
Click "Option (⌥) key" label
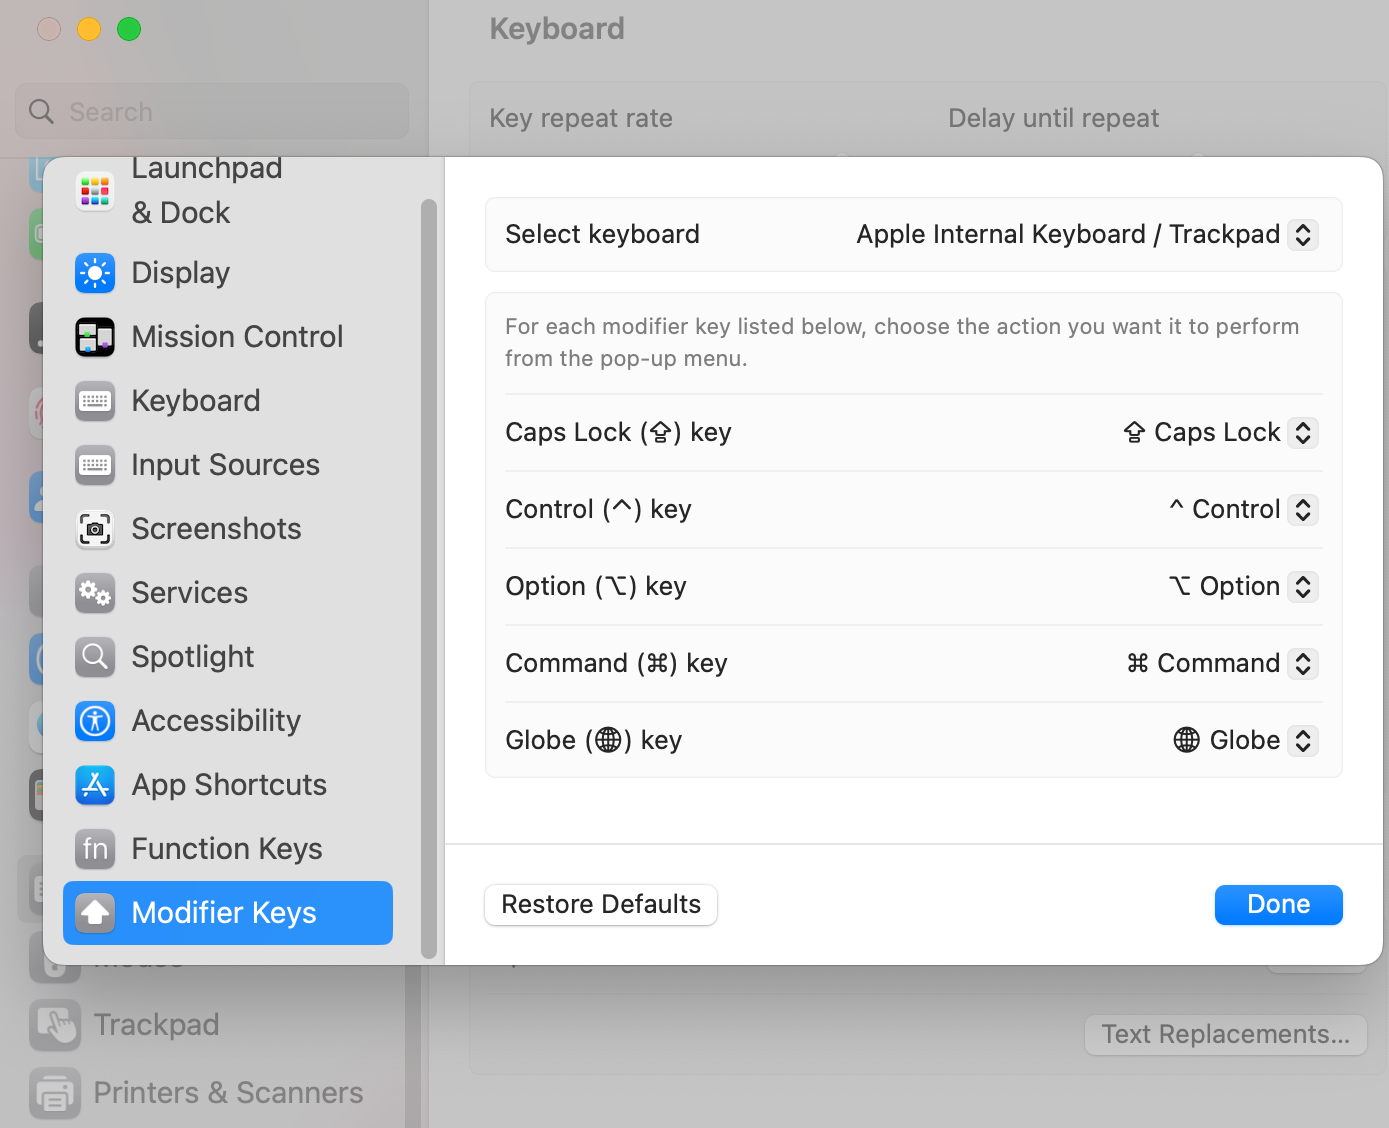[x=596, y=587]
